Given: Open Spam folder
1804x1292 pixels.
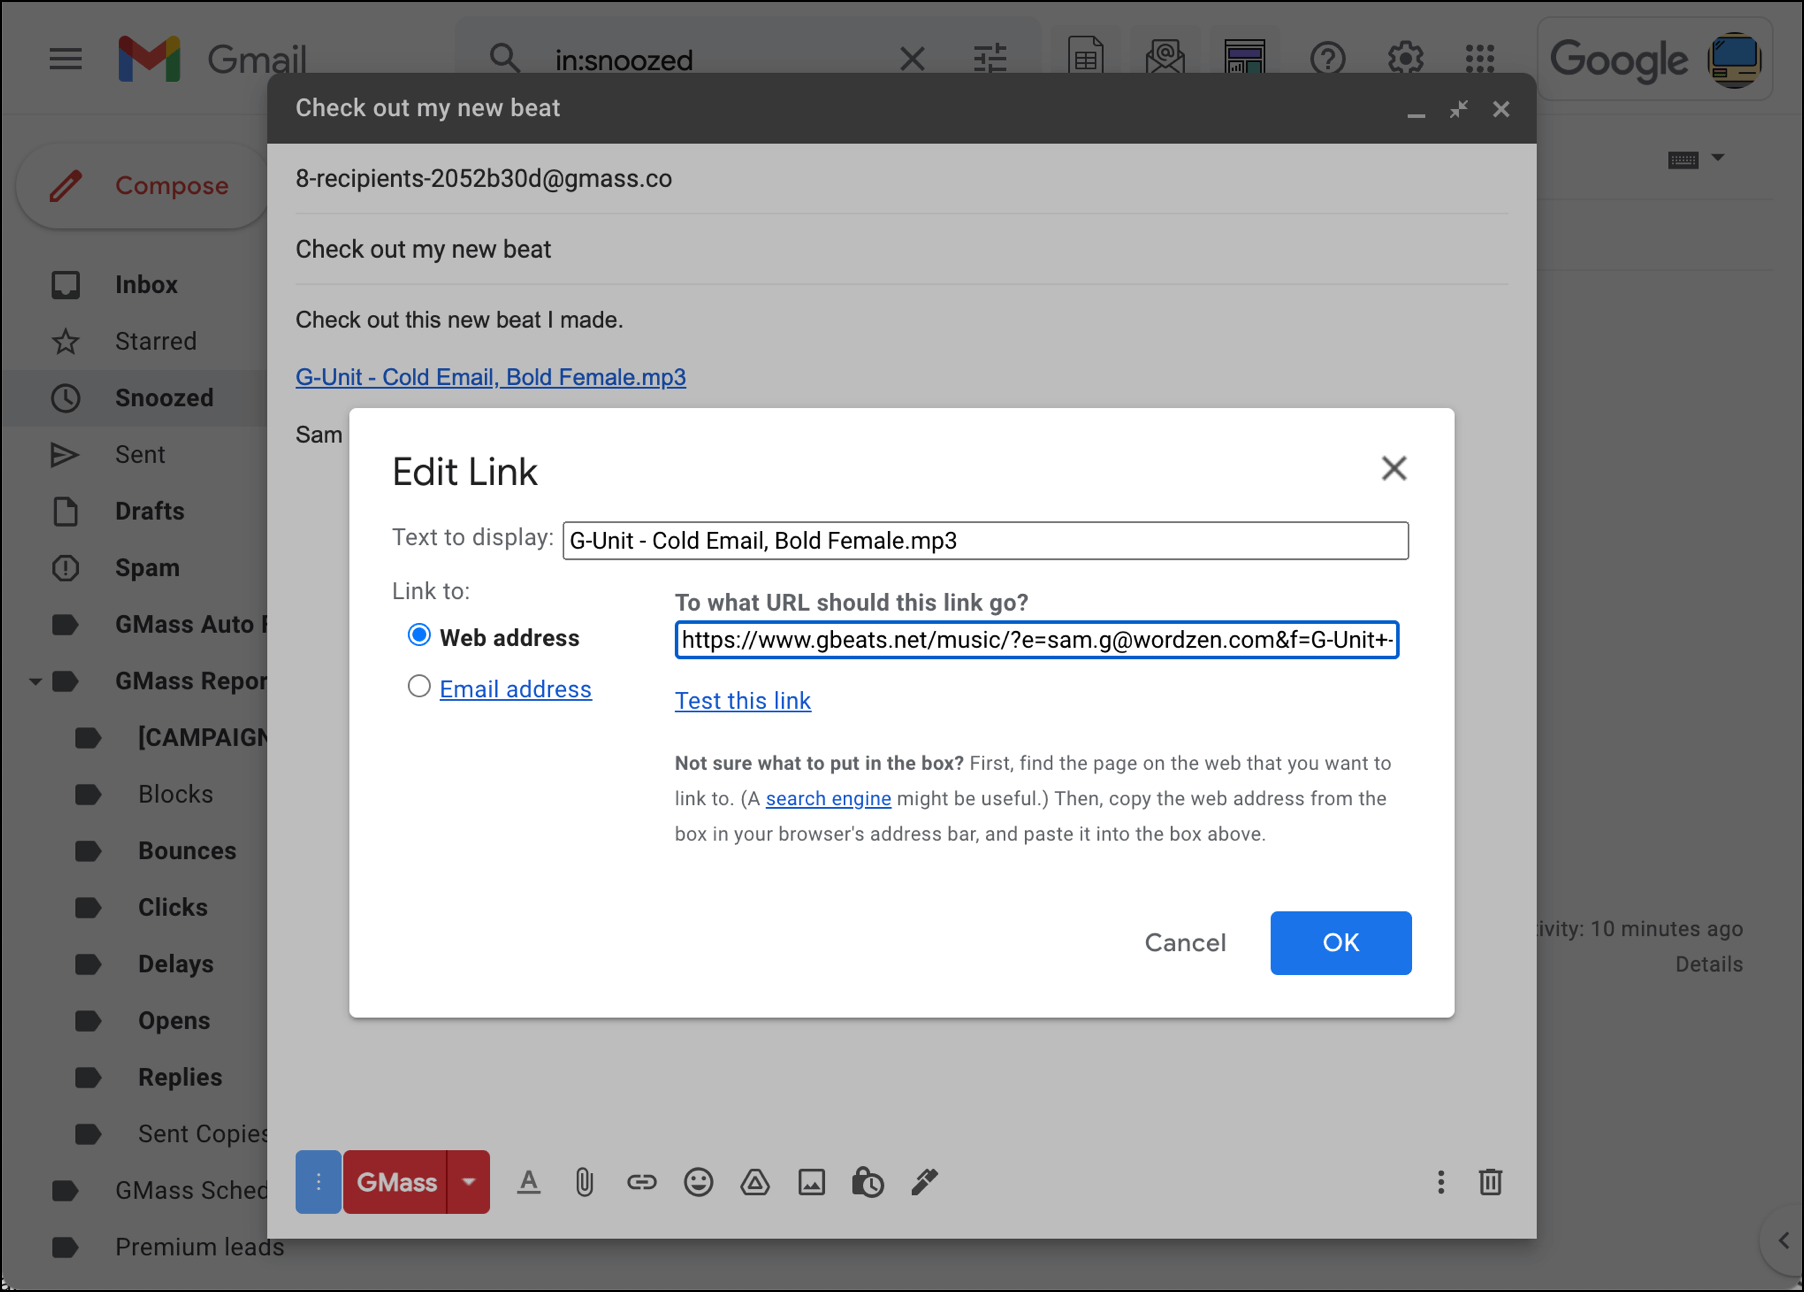Looking at the screenshot, I should coord(147,568).
